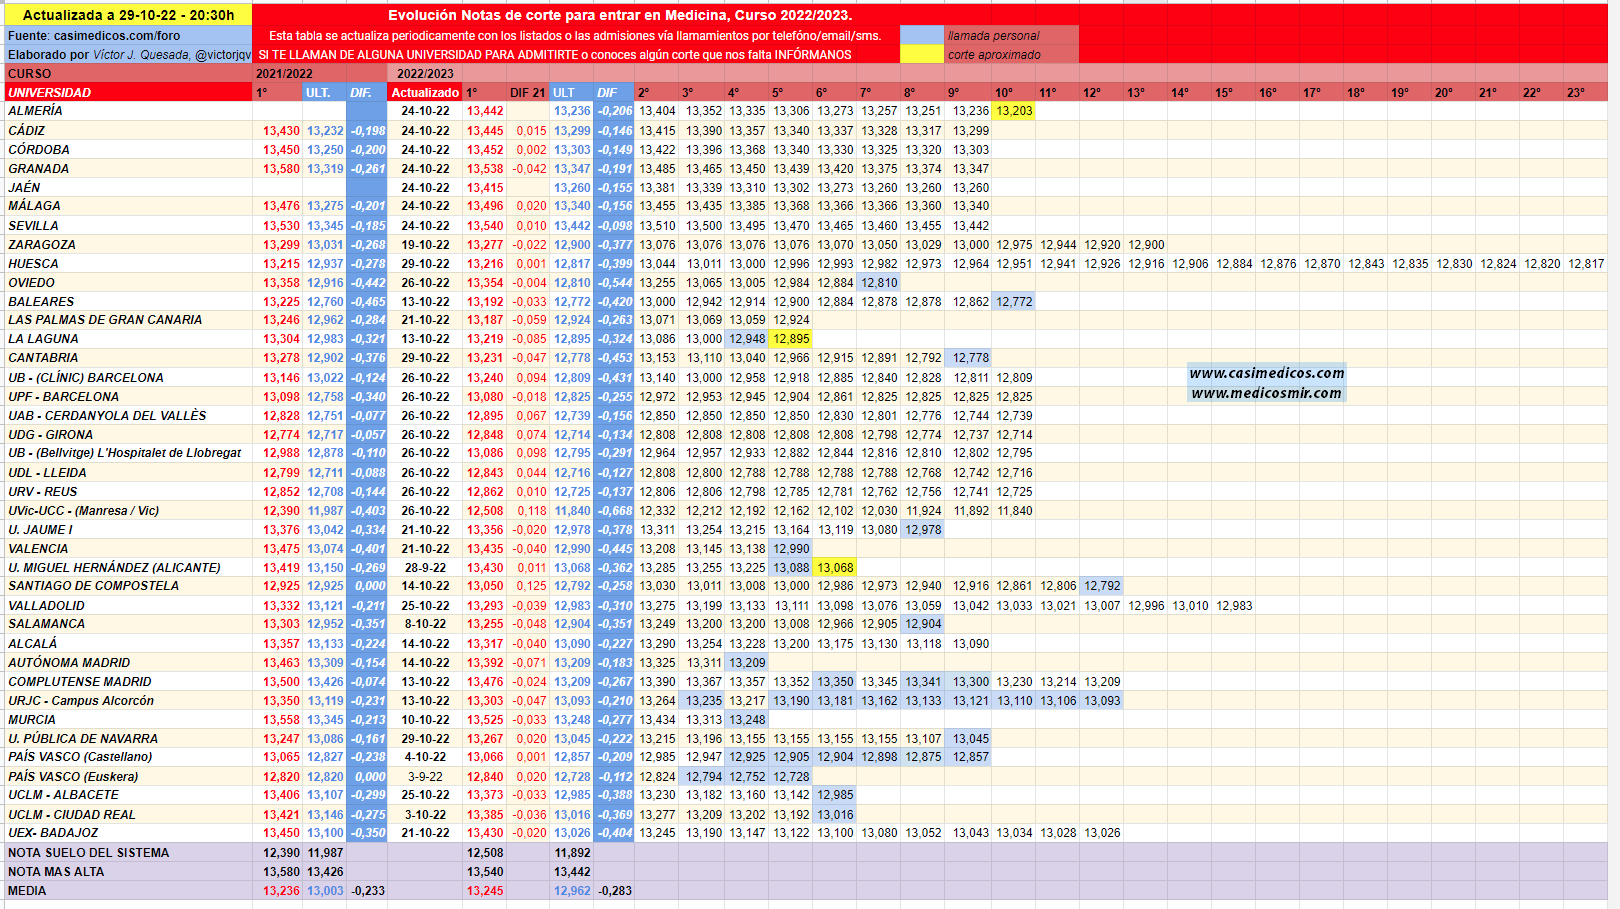Click 'UEX- BADAJOZ' row label

(128, 833)
